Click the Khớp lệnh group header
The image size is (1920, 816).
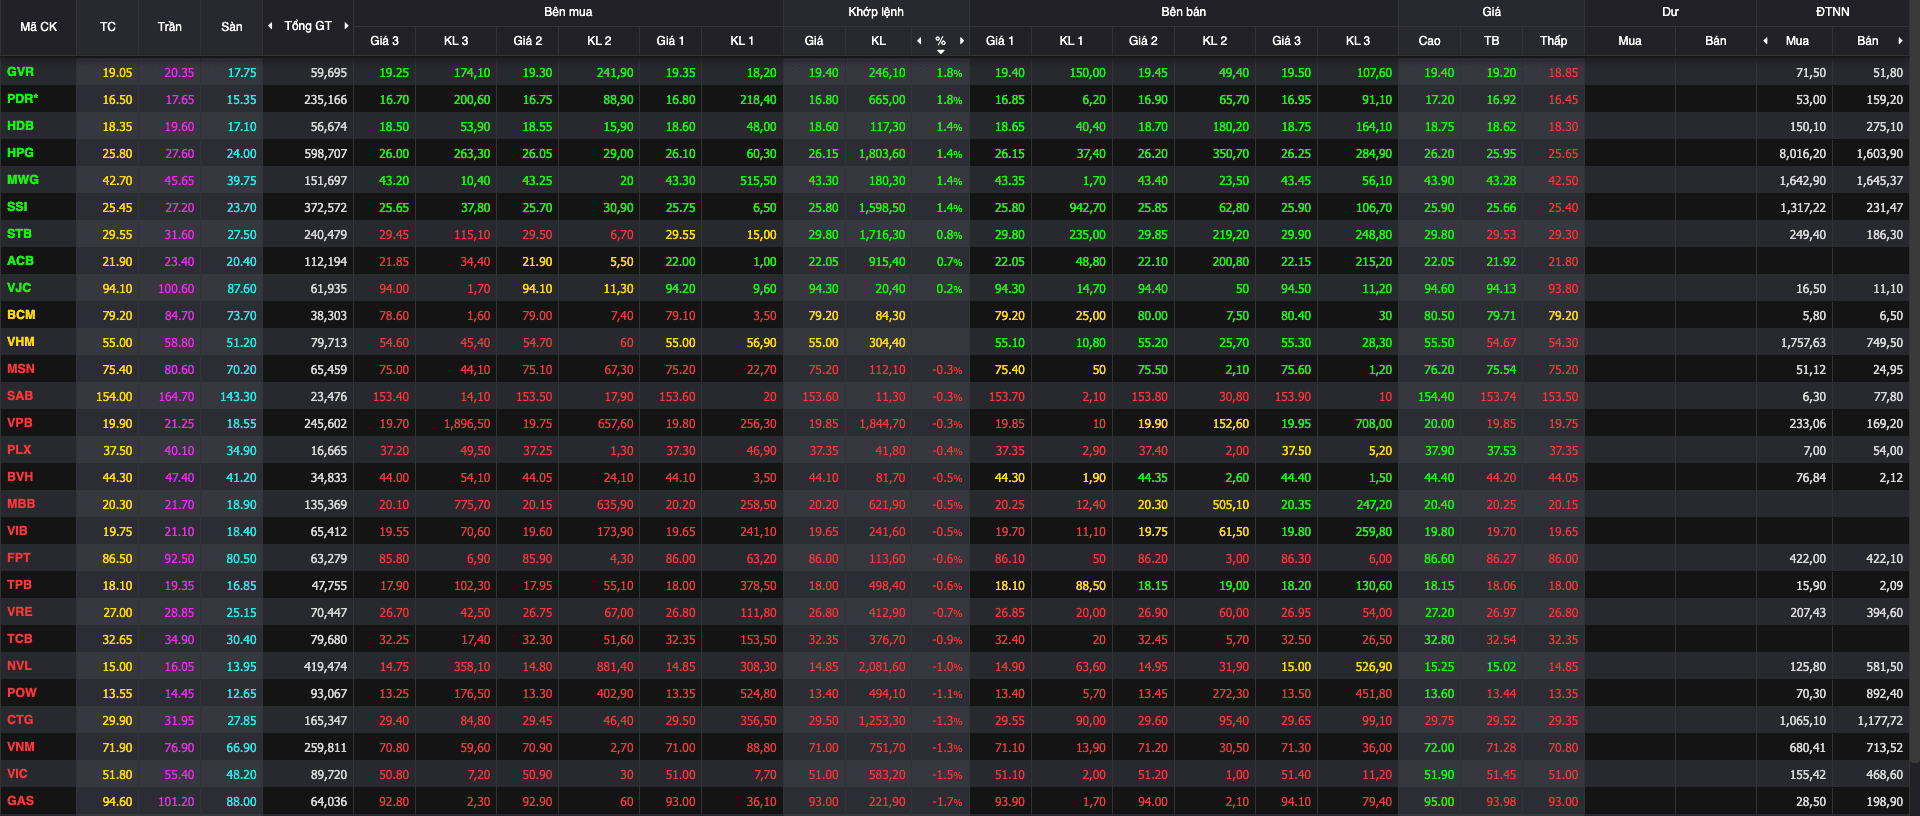(x=876, y=12)
